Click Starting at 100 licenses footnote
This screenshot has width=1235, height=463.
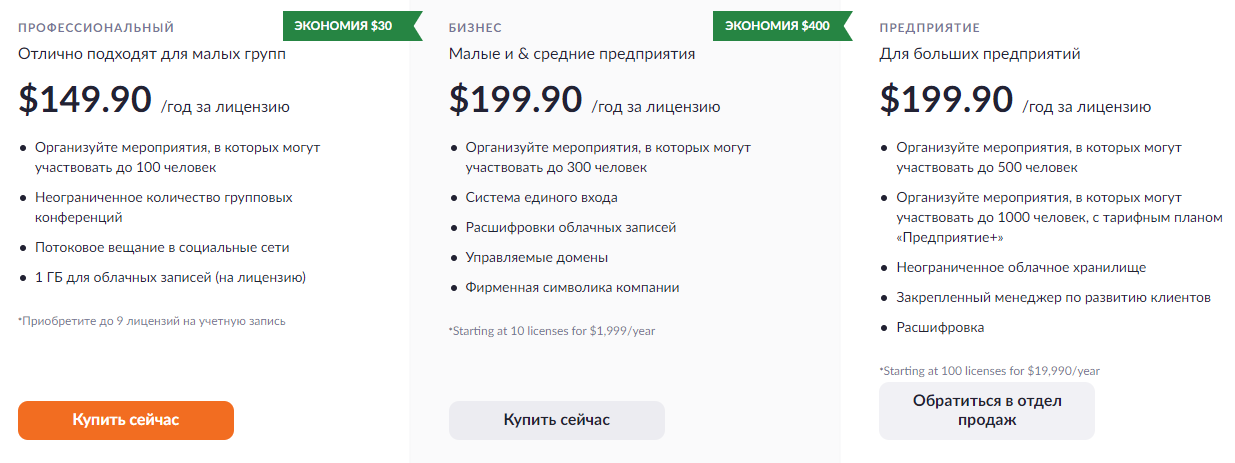point(990,370)
